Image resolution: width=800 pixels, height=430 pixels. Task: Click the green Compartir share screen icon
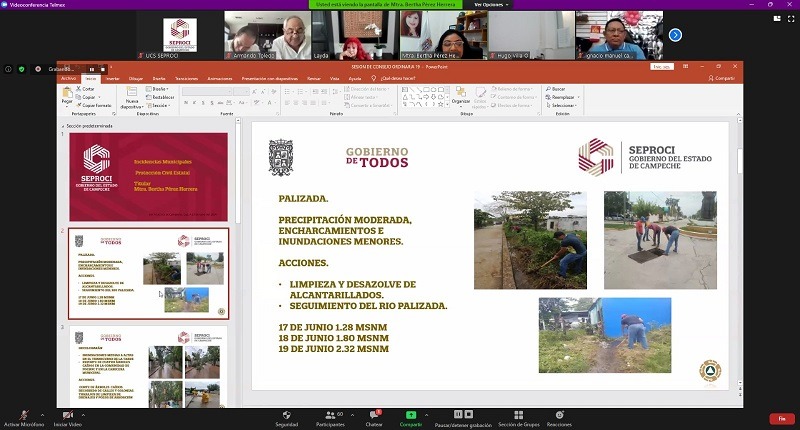(410, 414)
